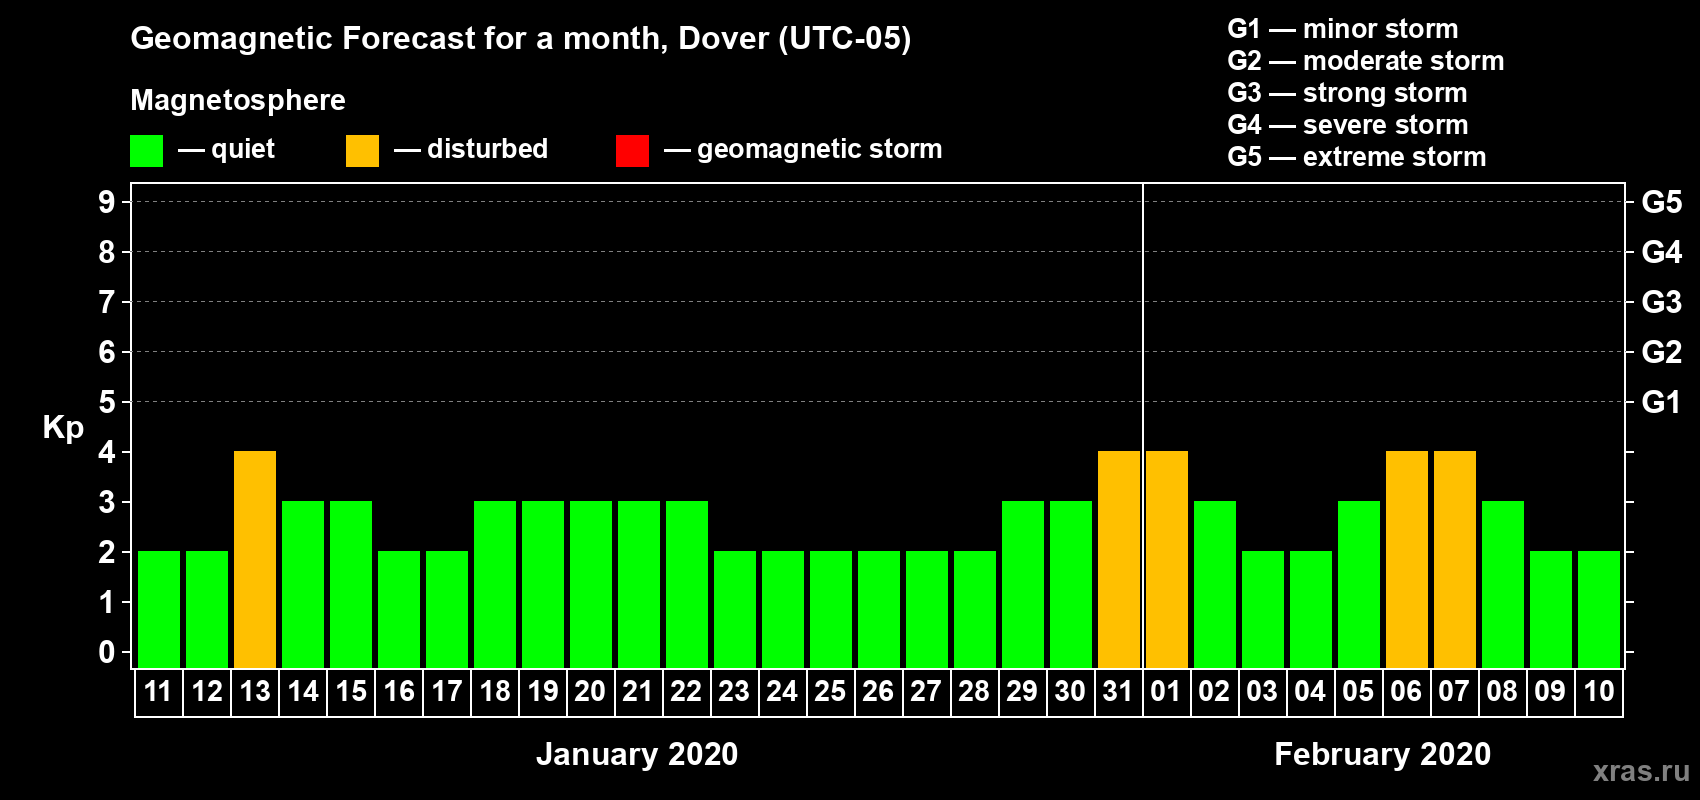The width and height of the screenshot is (1700, 800).
Task: Click date label 19 on the axis
Action: [543, 692]
